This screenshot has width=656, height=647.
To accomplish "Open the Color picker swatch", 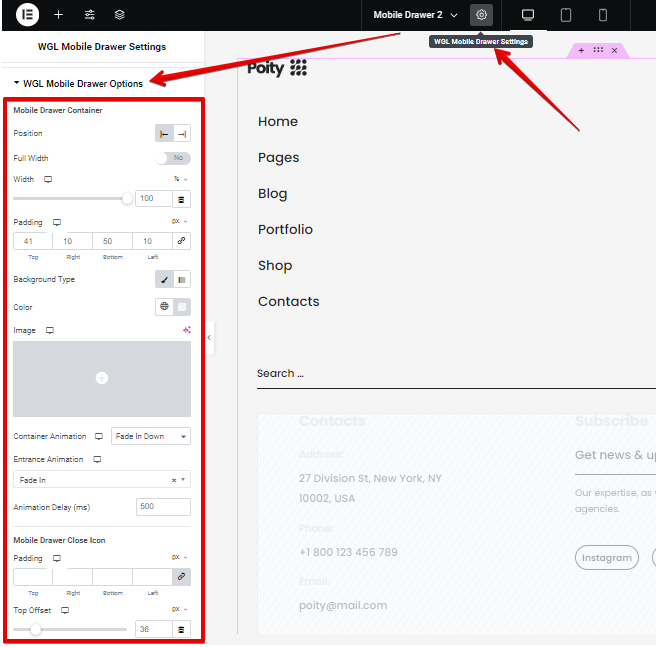I will pyautogui.click(x=182, y=307).
